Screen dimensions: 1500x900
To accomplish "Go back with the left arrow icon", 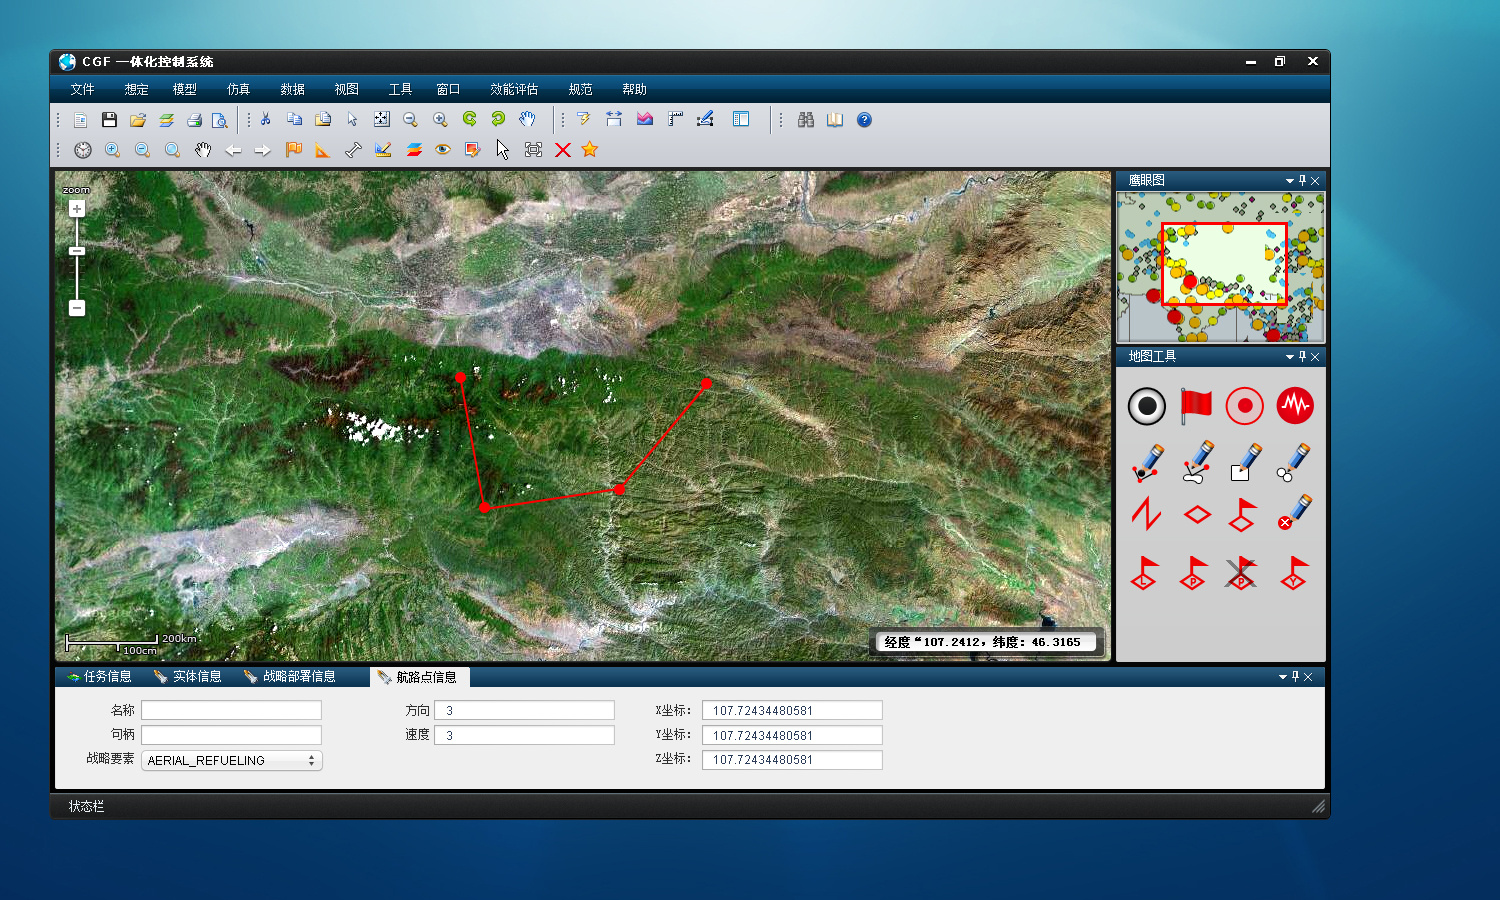I will click(x=233, y=150).
